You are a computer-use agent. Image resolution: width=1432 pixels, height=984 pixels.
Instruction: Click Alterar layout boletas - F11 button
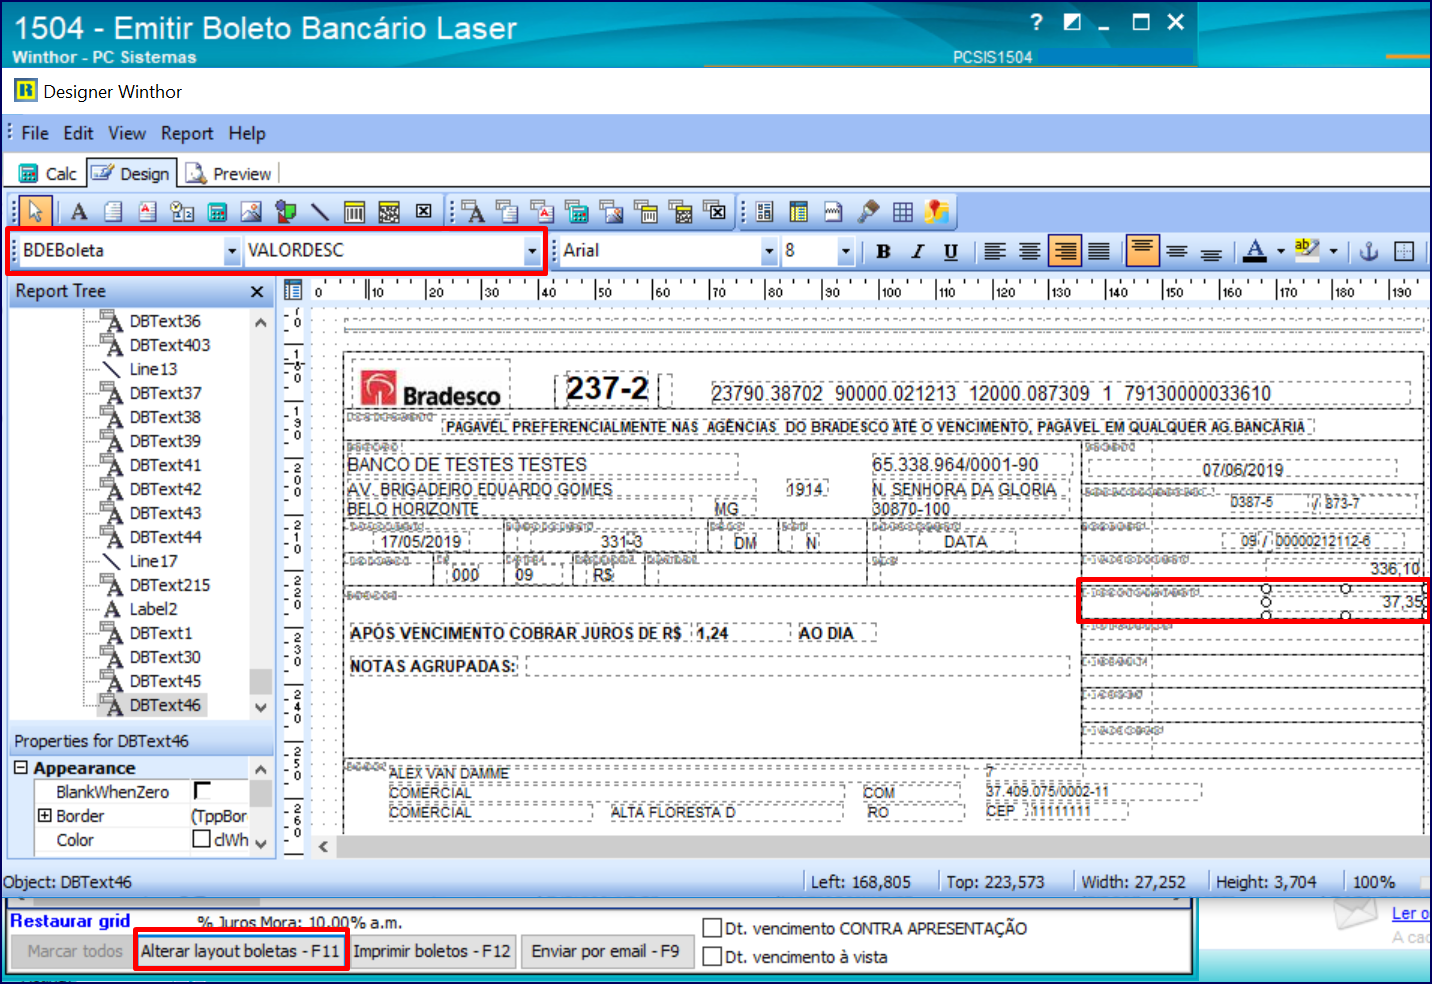(x=240, y=951)
